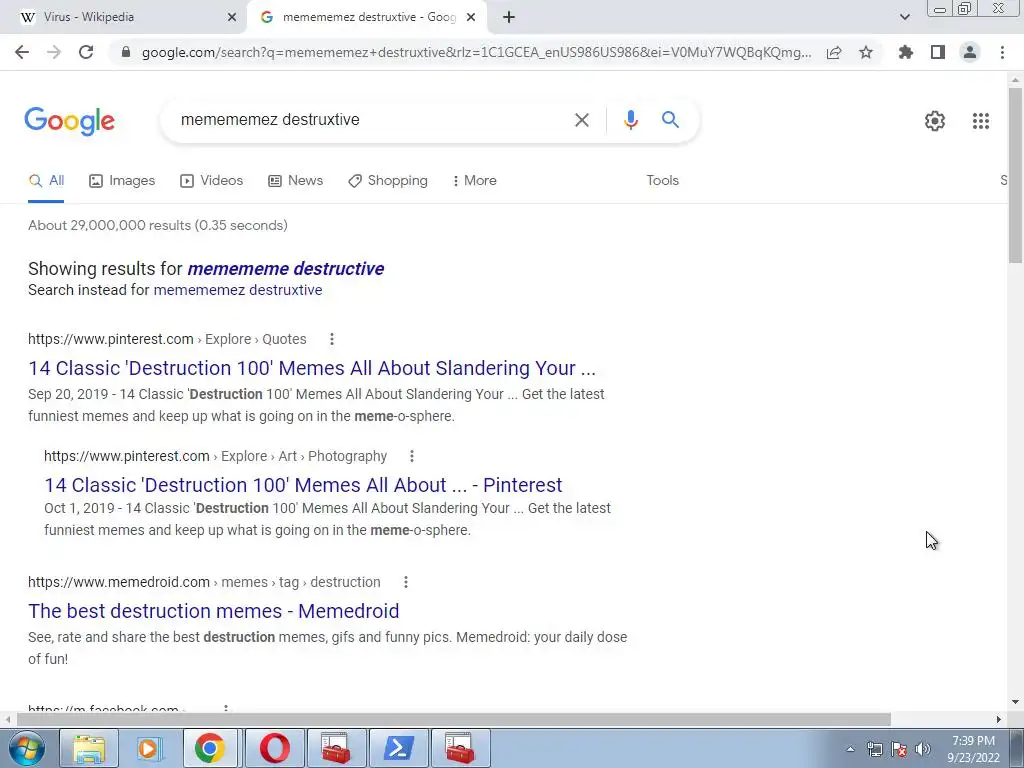1024x768 pixels.
Task: Expand the tab search dropdown
Action: [x=904, y=17]
